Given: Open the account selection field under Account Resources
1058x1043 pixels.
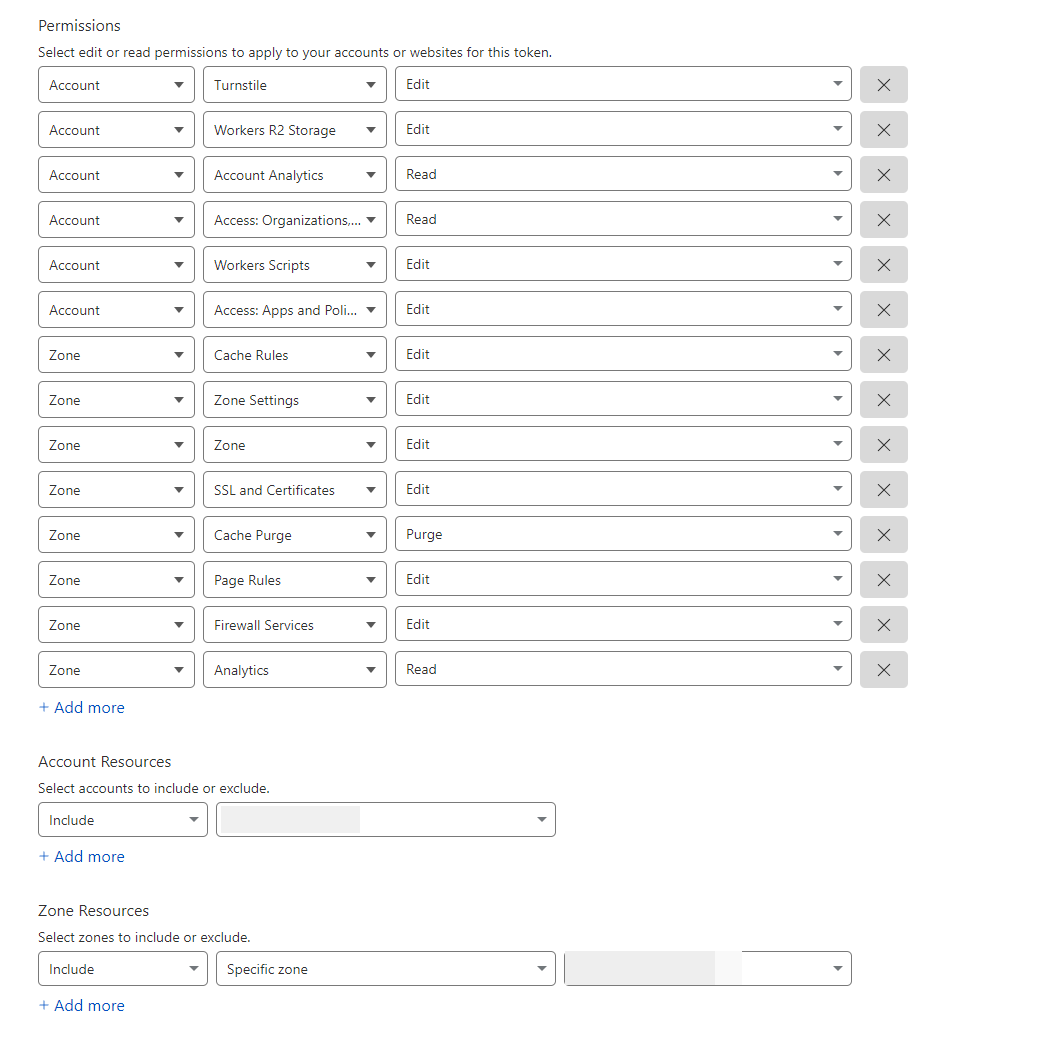Looking at the screenshot, I should click(385, 819).
